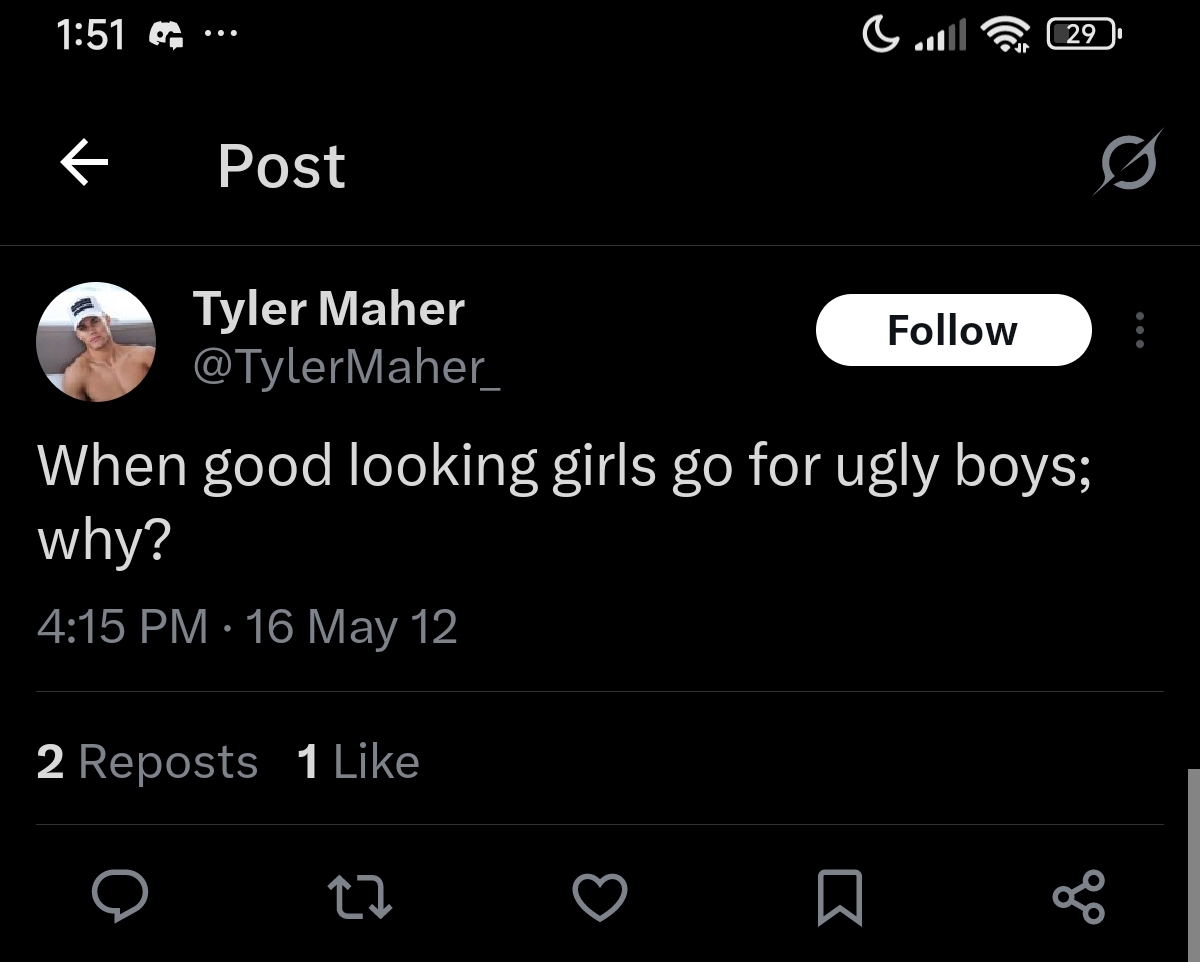Follow Tyler Maher
Screen dimensions: 1200x962
(952, 330)
